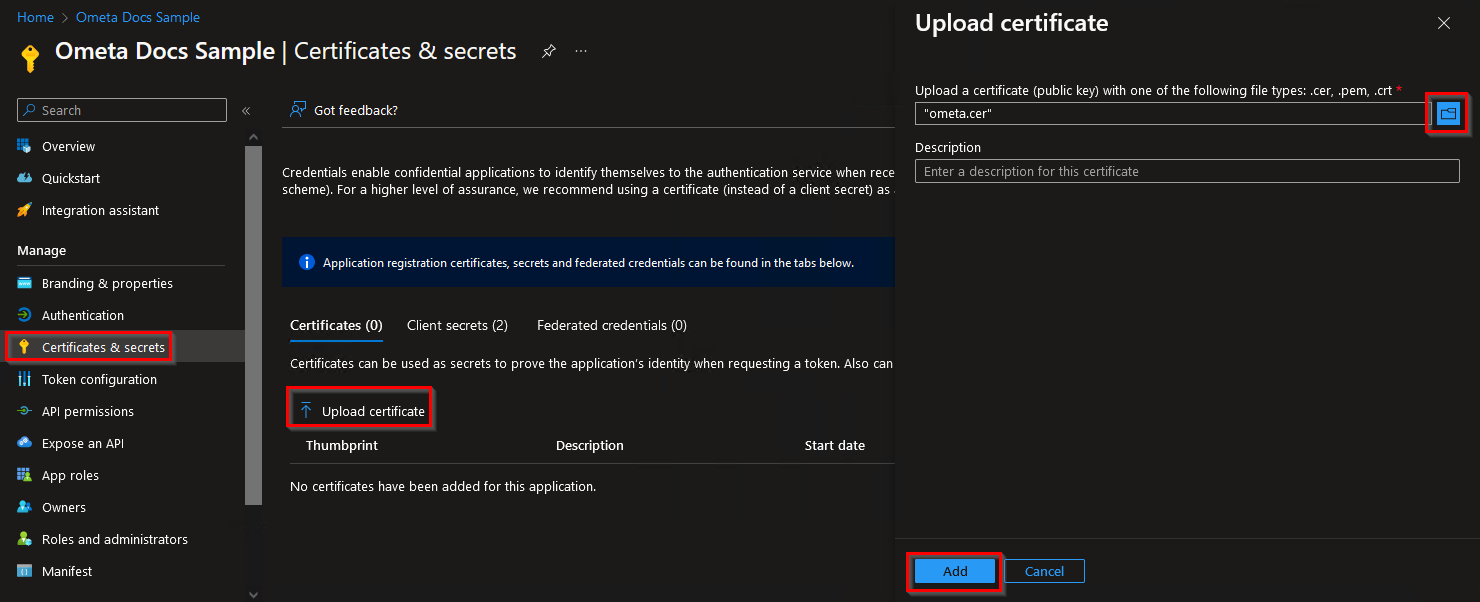Switch to the Certificates (0) tab
Screen dimensions: 1480x602
click(336, 325)
